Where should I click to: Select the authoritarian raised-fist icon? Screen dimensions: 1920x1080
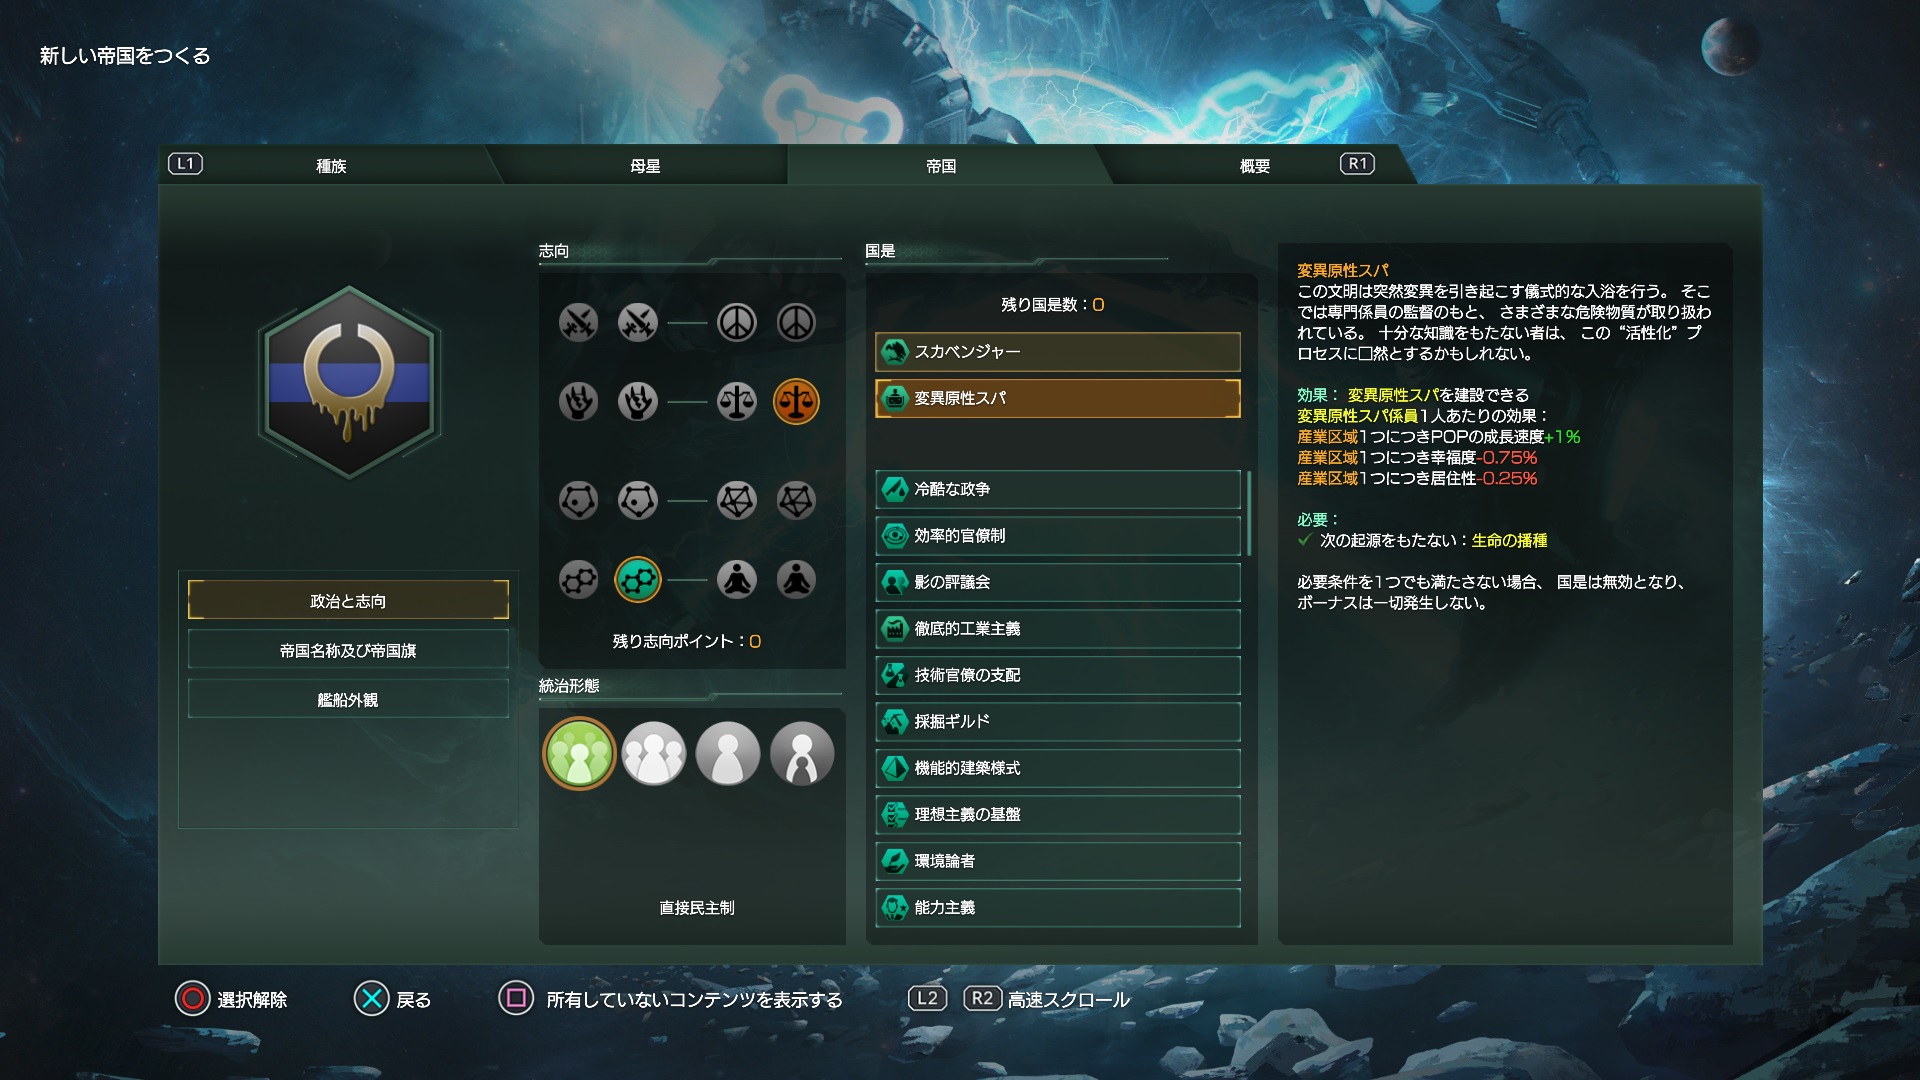pos(638,402)
